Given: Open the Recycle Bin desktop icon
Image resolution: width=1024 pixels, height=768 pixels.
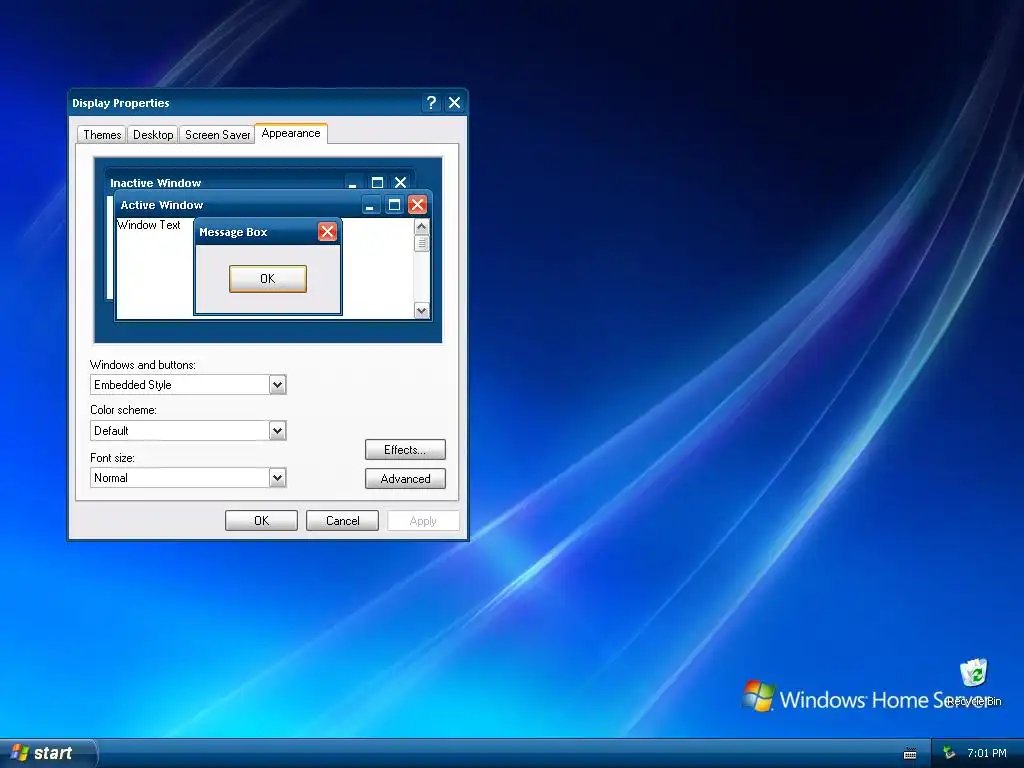Looking at the screenshot, I should pyautogui.click(x=974, y=682).
